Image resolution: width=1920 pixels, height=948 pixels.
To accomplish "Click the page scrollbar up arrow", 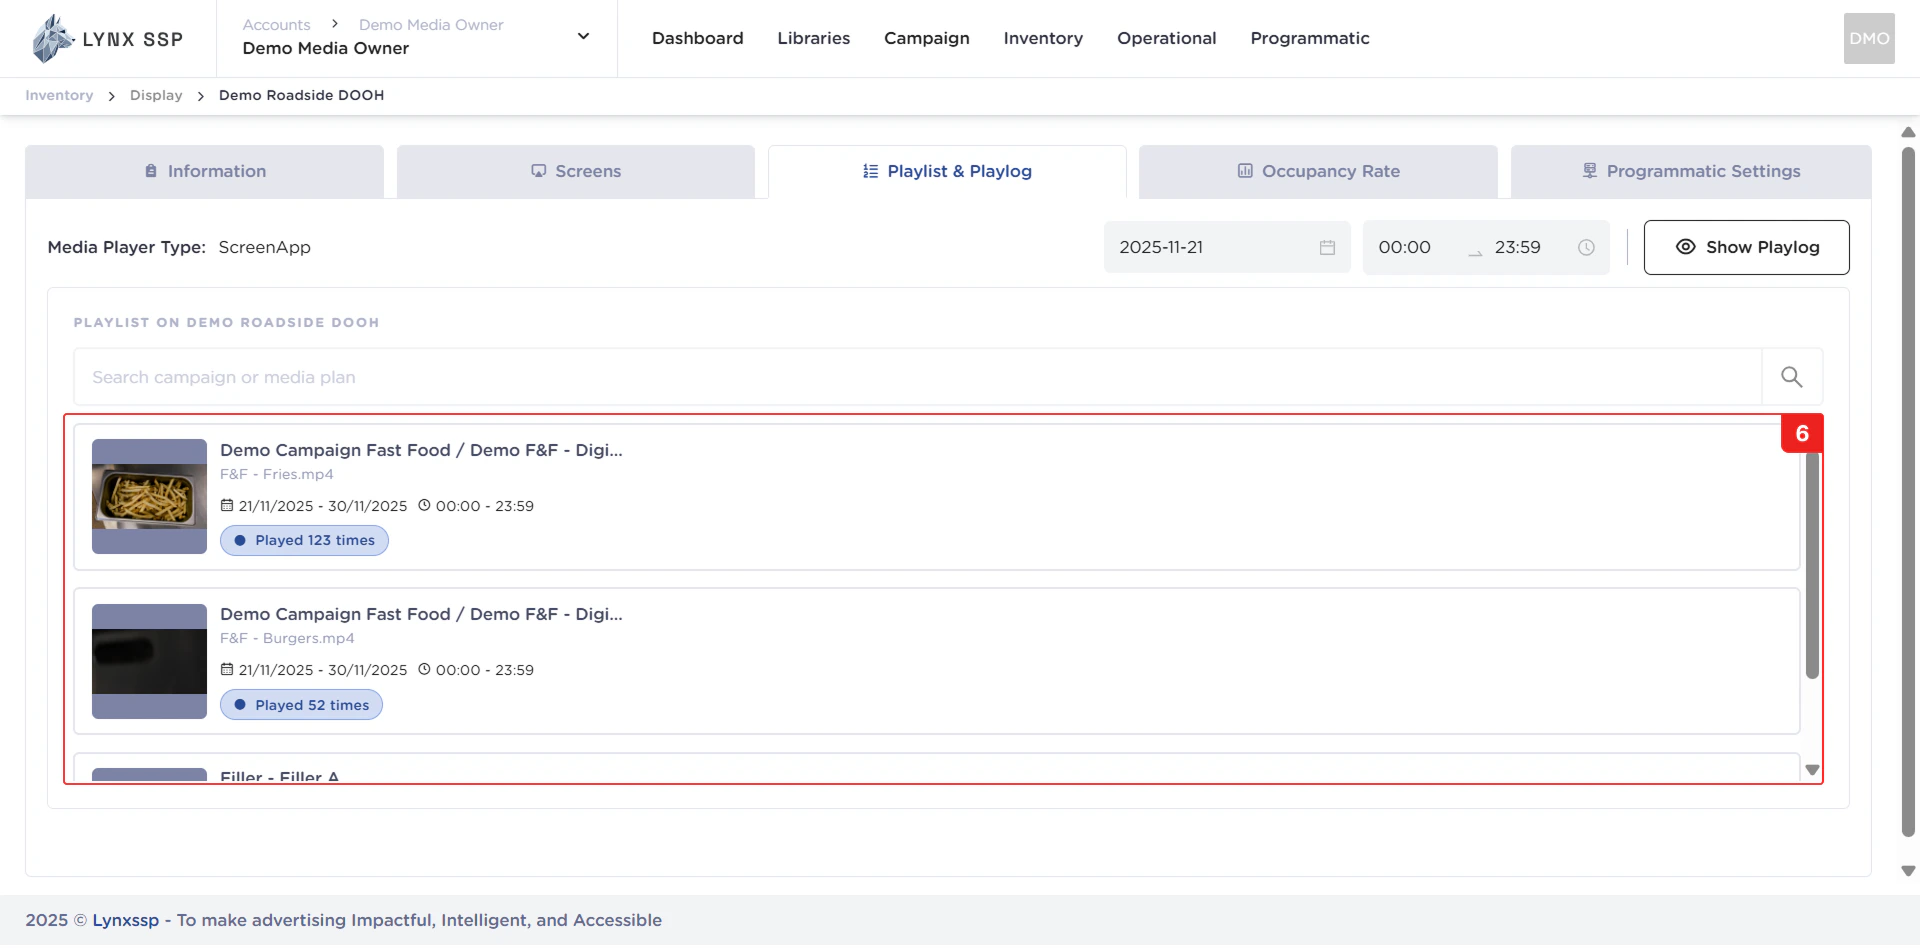I will [x=1908, y=132].
